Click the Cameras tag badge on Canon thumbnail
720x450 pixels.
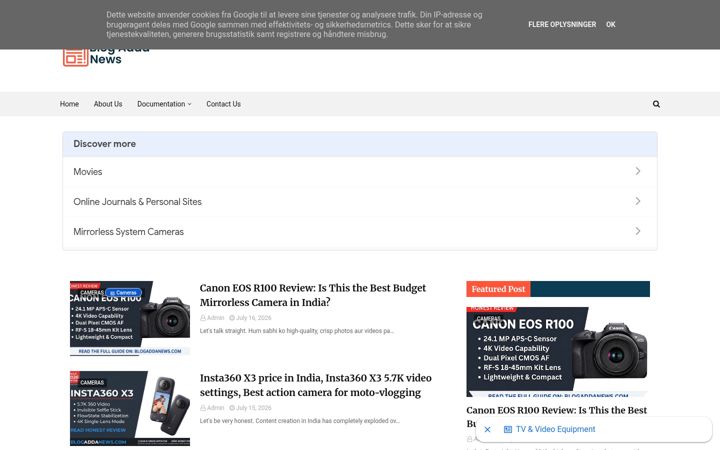click(124, 292)
